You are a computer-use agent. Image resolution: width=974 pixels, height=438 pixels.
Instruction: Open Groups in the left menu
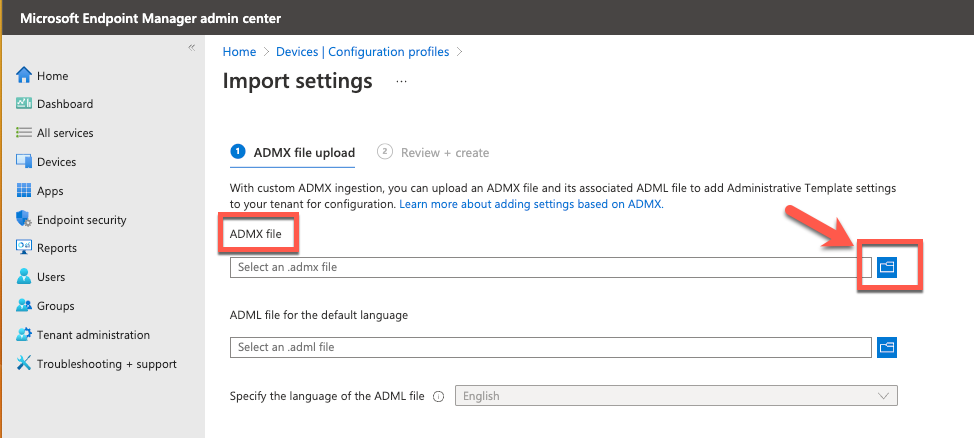(x=55, y=306)
